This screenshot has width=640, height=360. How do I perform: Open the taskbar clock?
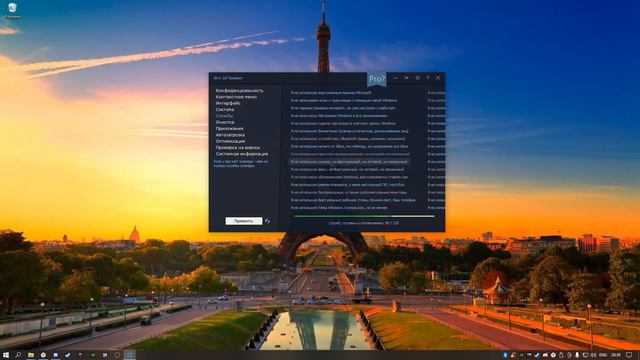tap(616, 355)
